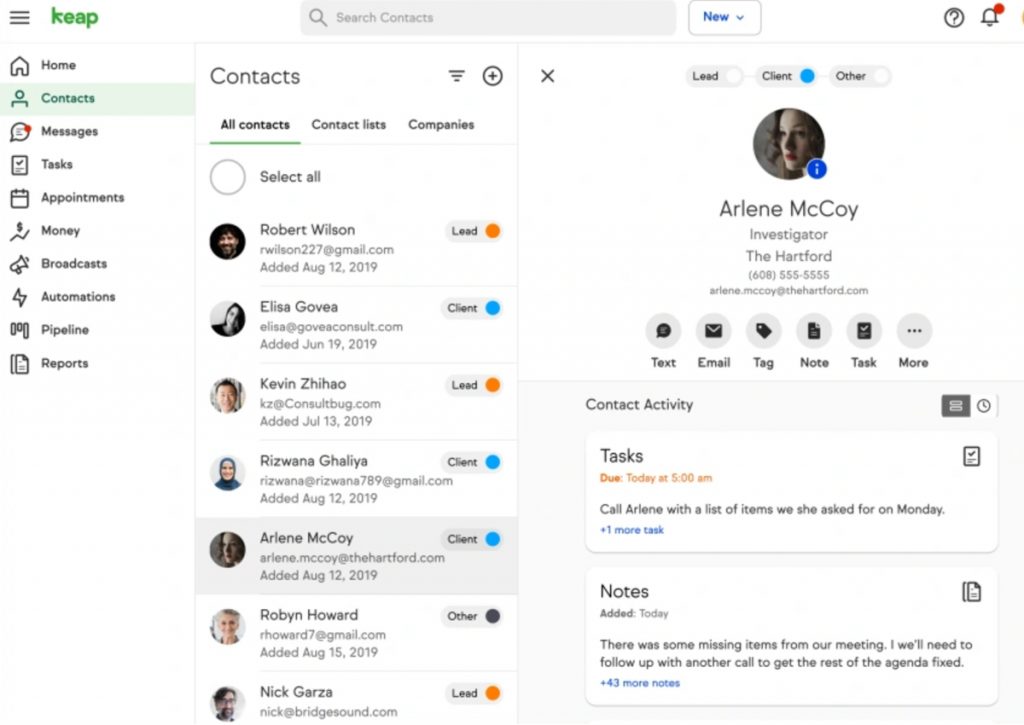
Task: Expand the More actions ellipsis
Action: (x=913, y=330)
